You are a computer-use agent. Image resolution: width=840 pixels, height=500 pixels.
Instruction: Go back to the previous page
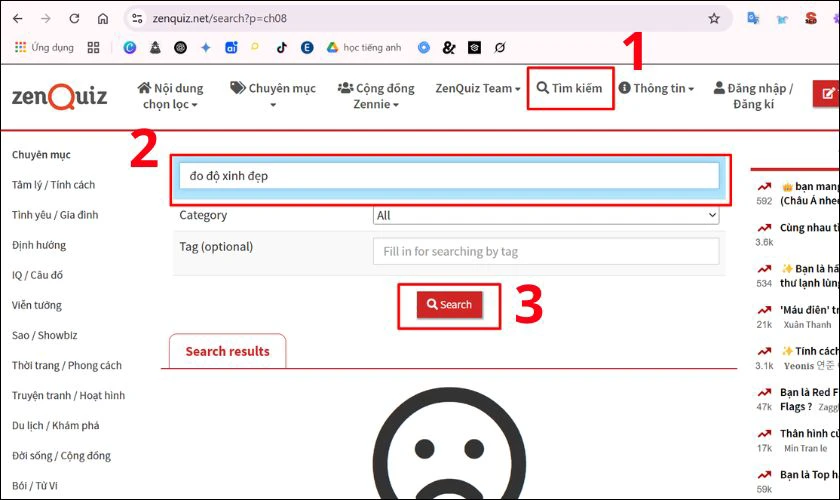coord(18,19)
